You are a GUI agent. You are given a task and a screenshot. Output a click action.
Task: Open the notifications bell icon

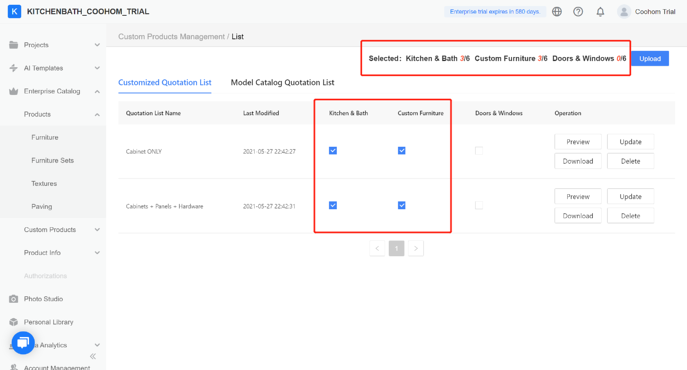pos(600,12)
